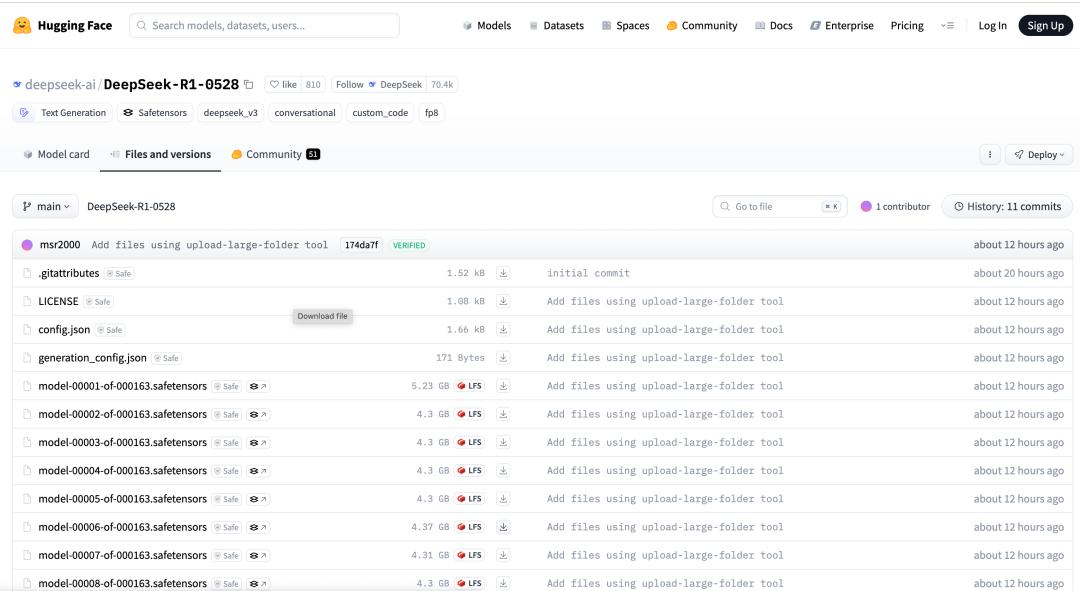Open safetensors viewer for model-00002
This screenshot has width=1080, height=591.
(x=258, y=415)
